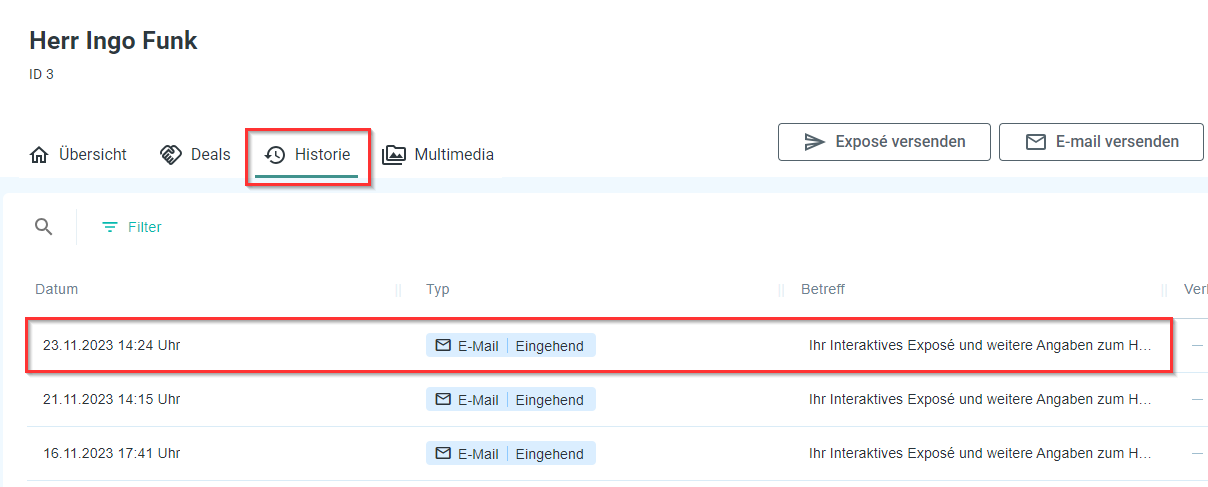Image resolution: width=1208 pixels, height=487 pixels.
Task: Open the history entry from 23.11.2023 14:24
Action: (599, 345)
